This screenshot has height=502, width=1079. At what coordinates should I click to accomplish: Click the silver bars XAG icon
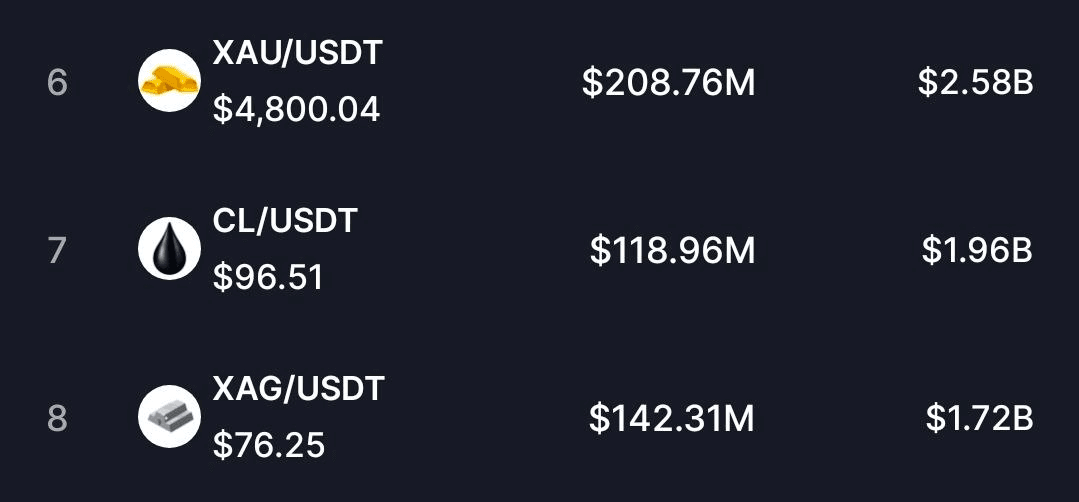[170, 416]
